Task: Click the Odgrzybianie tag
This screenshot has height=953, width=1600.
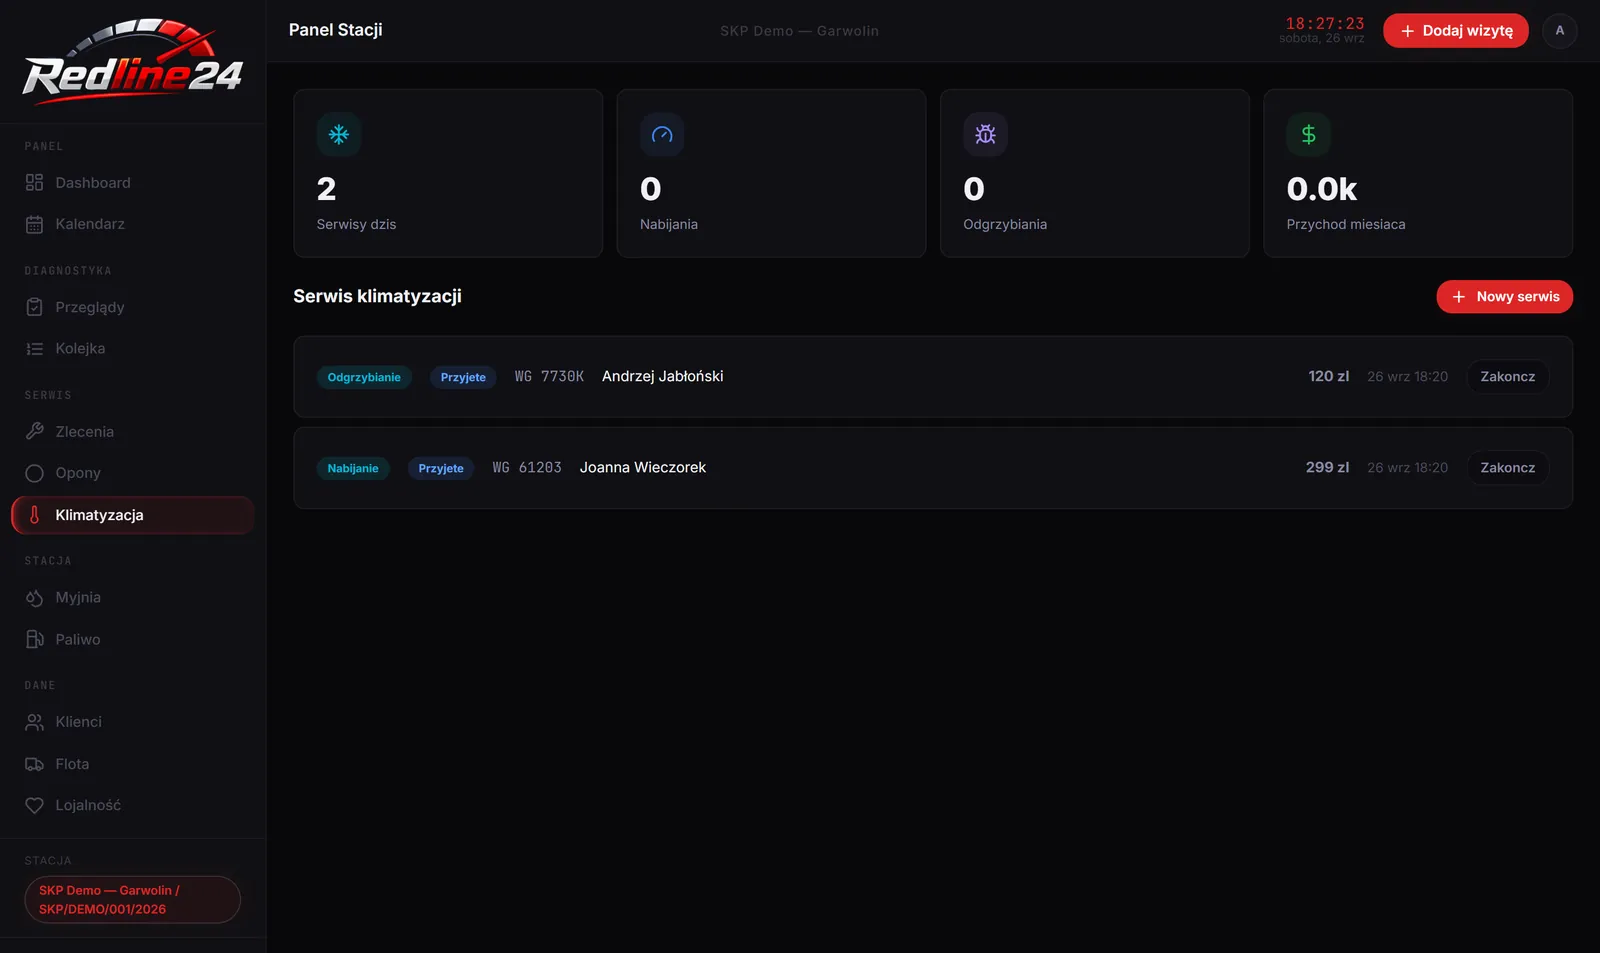Action: (364, 377)
